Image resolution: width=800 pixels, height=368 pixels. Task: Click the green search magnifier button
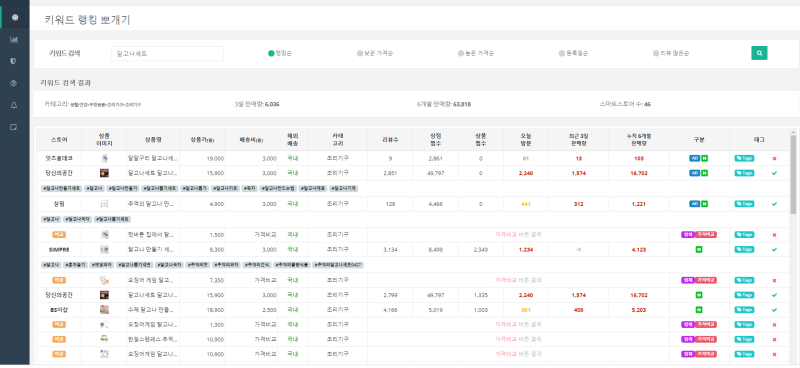tap(759, 53)
